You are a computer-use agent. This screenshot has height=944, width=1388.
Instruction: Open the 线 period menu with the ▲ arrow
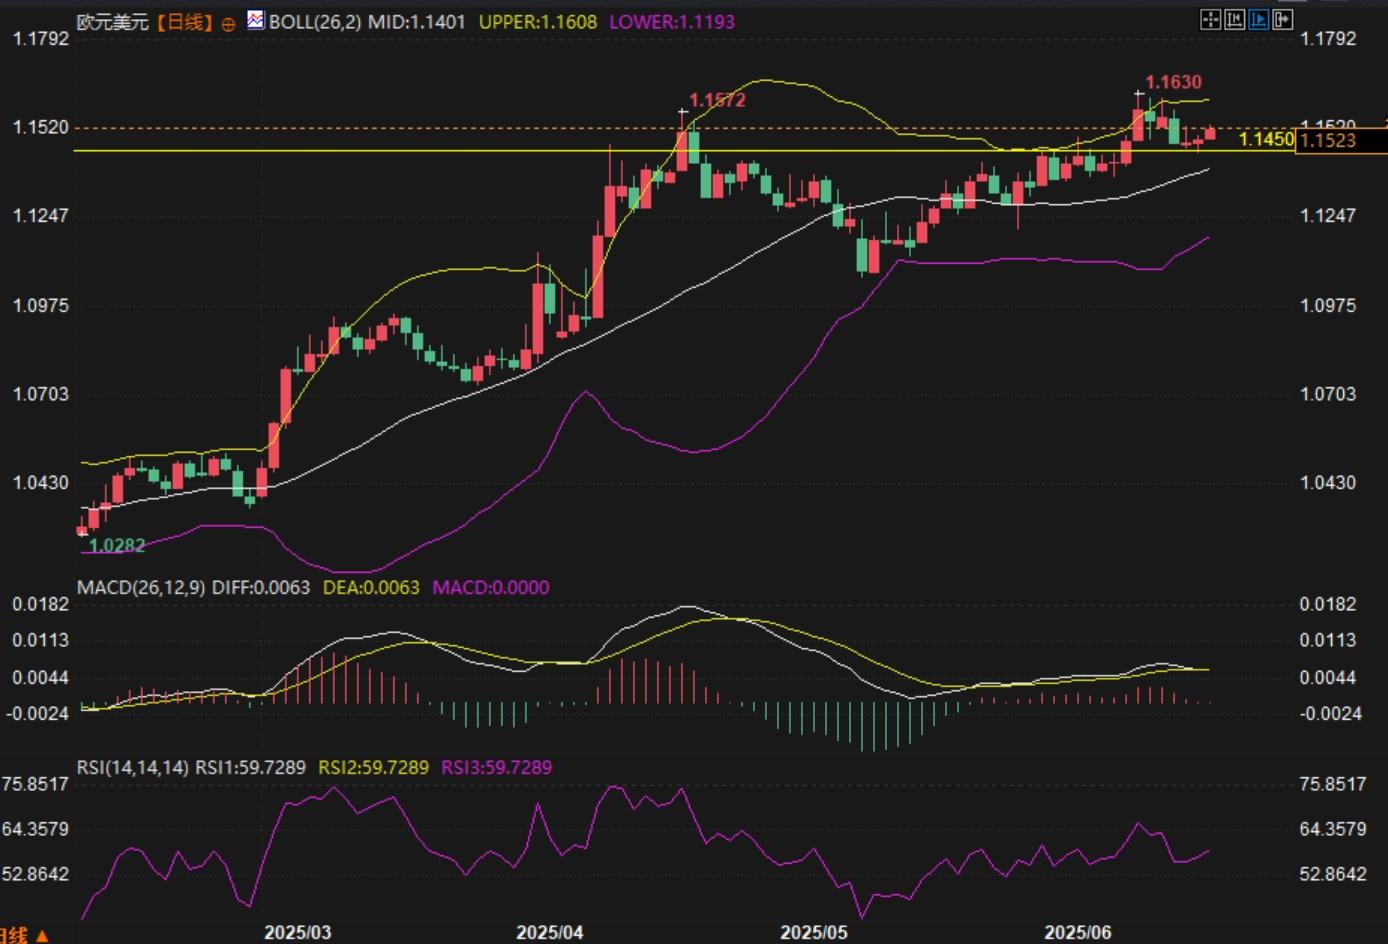click(x=25, y=935)
